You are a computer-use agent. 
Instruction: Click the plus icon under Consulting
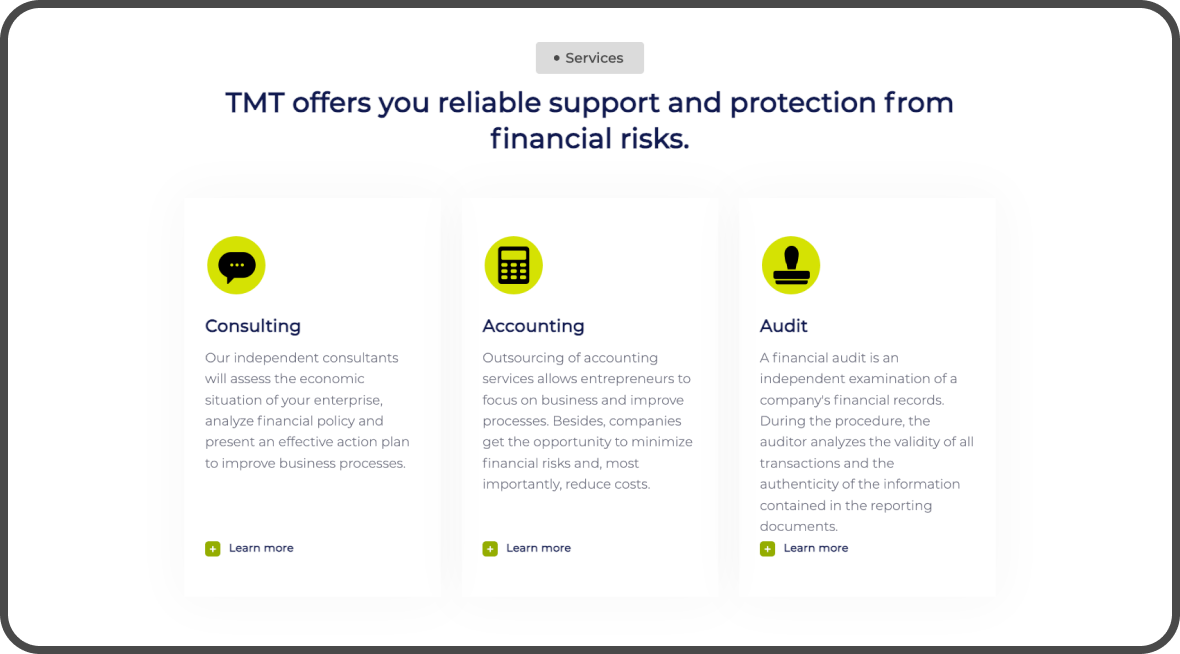(x=213, y=548)
